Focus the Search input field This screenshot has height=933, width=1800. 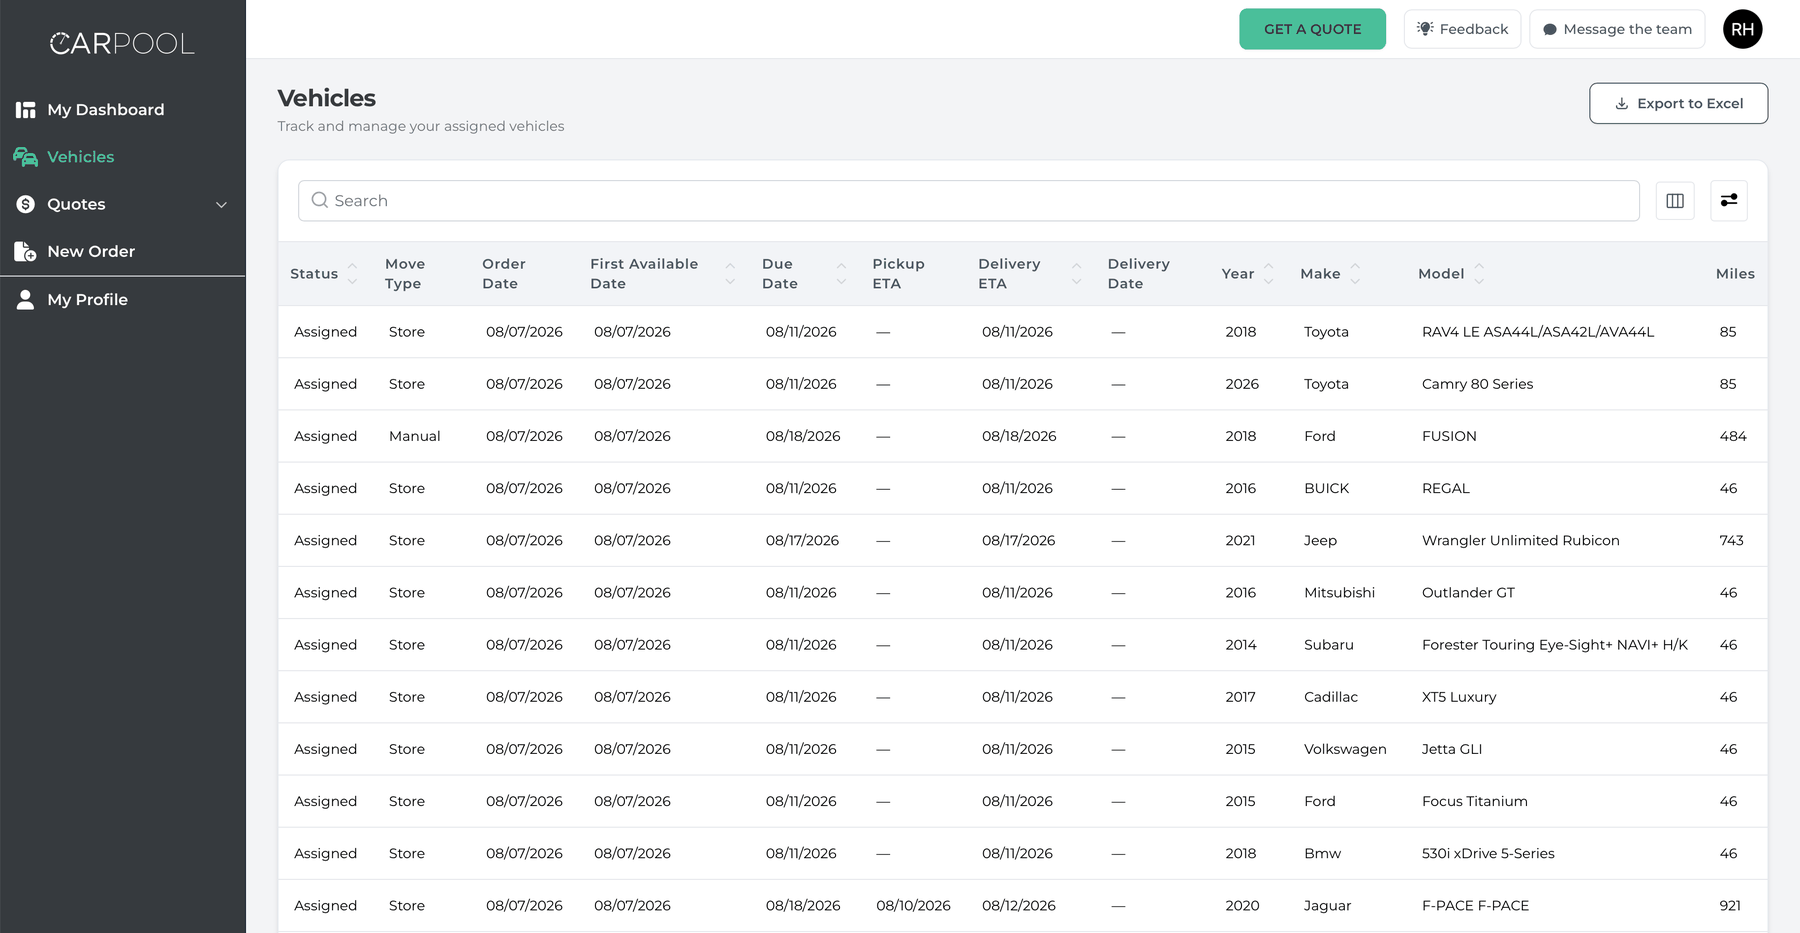coord(968,201)
